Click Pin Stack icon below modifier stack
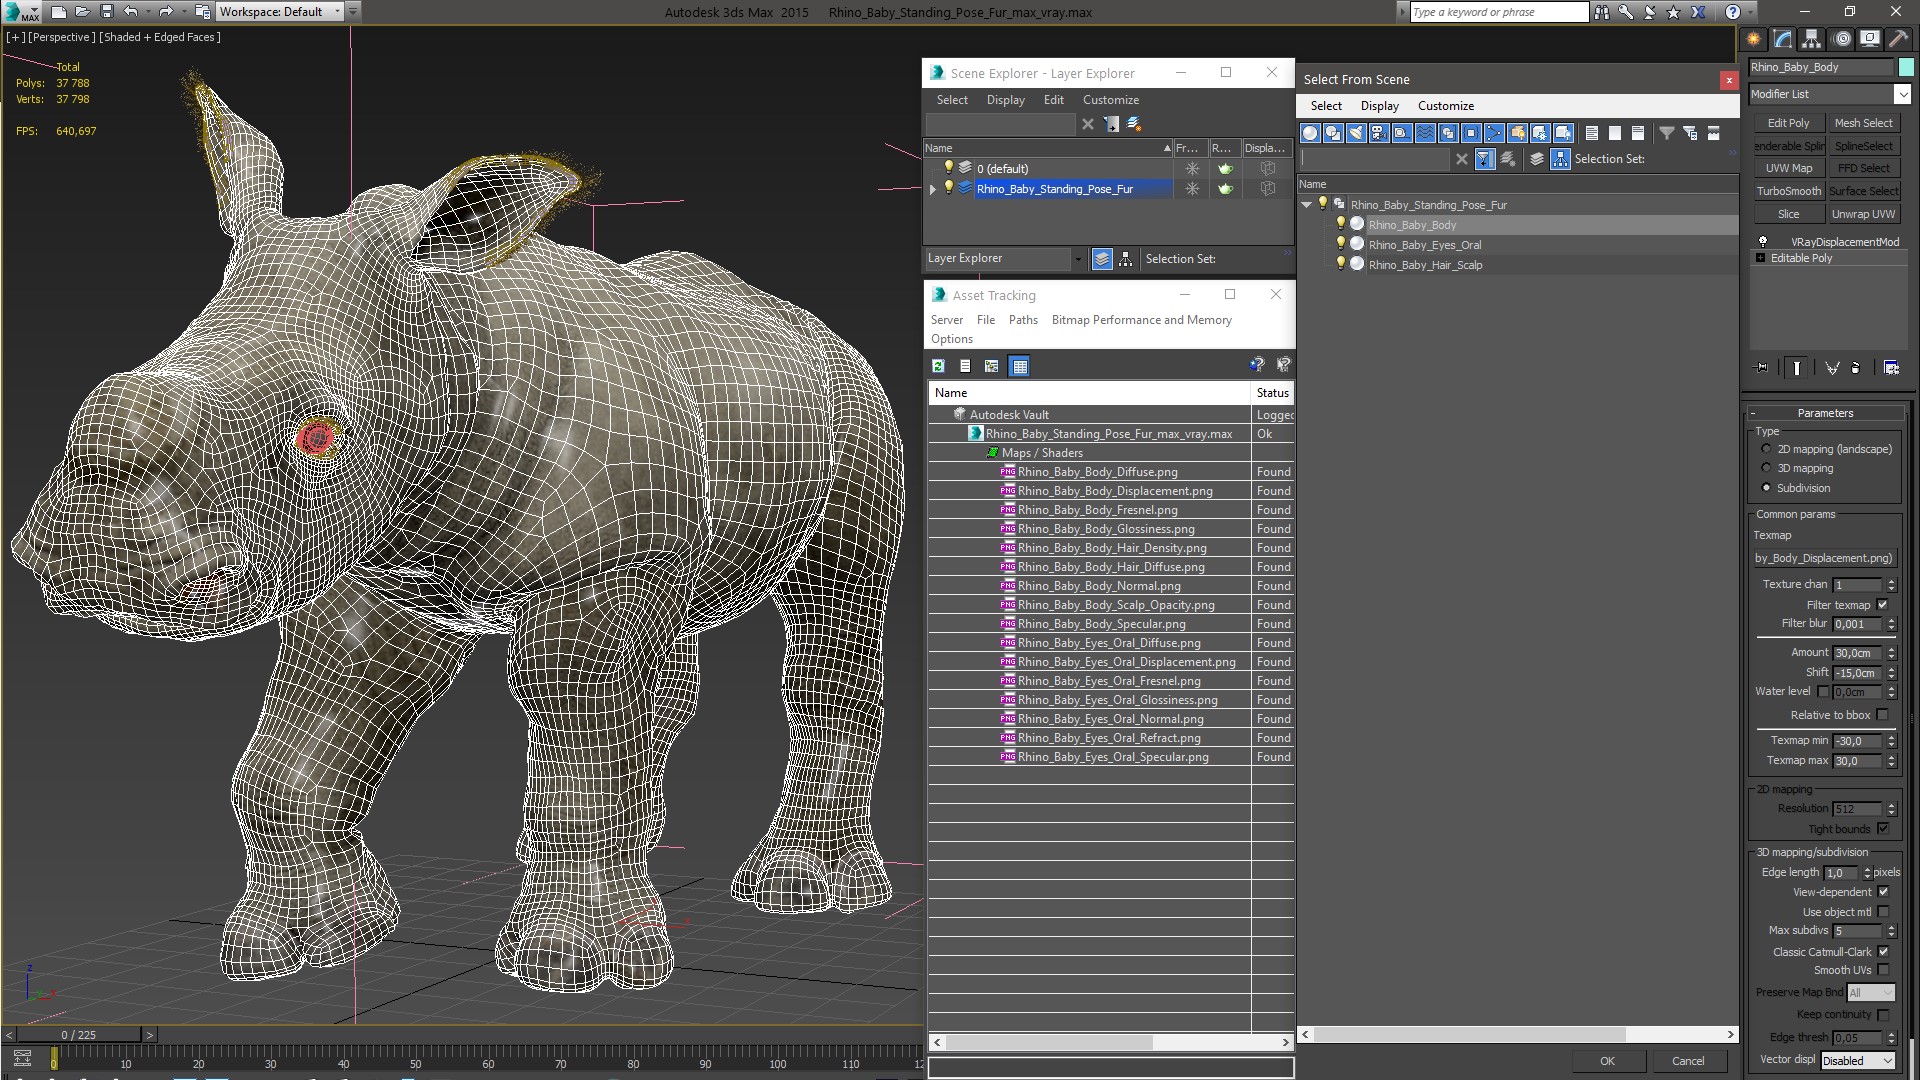 pos(1762,368)
